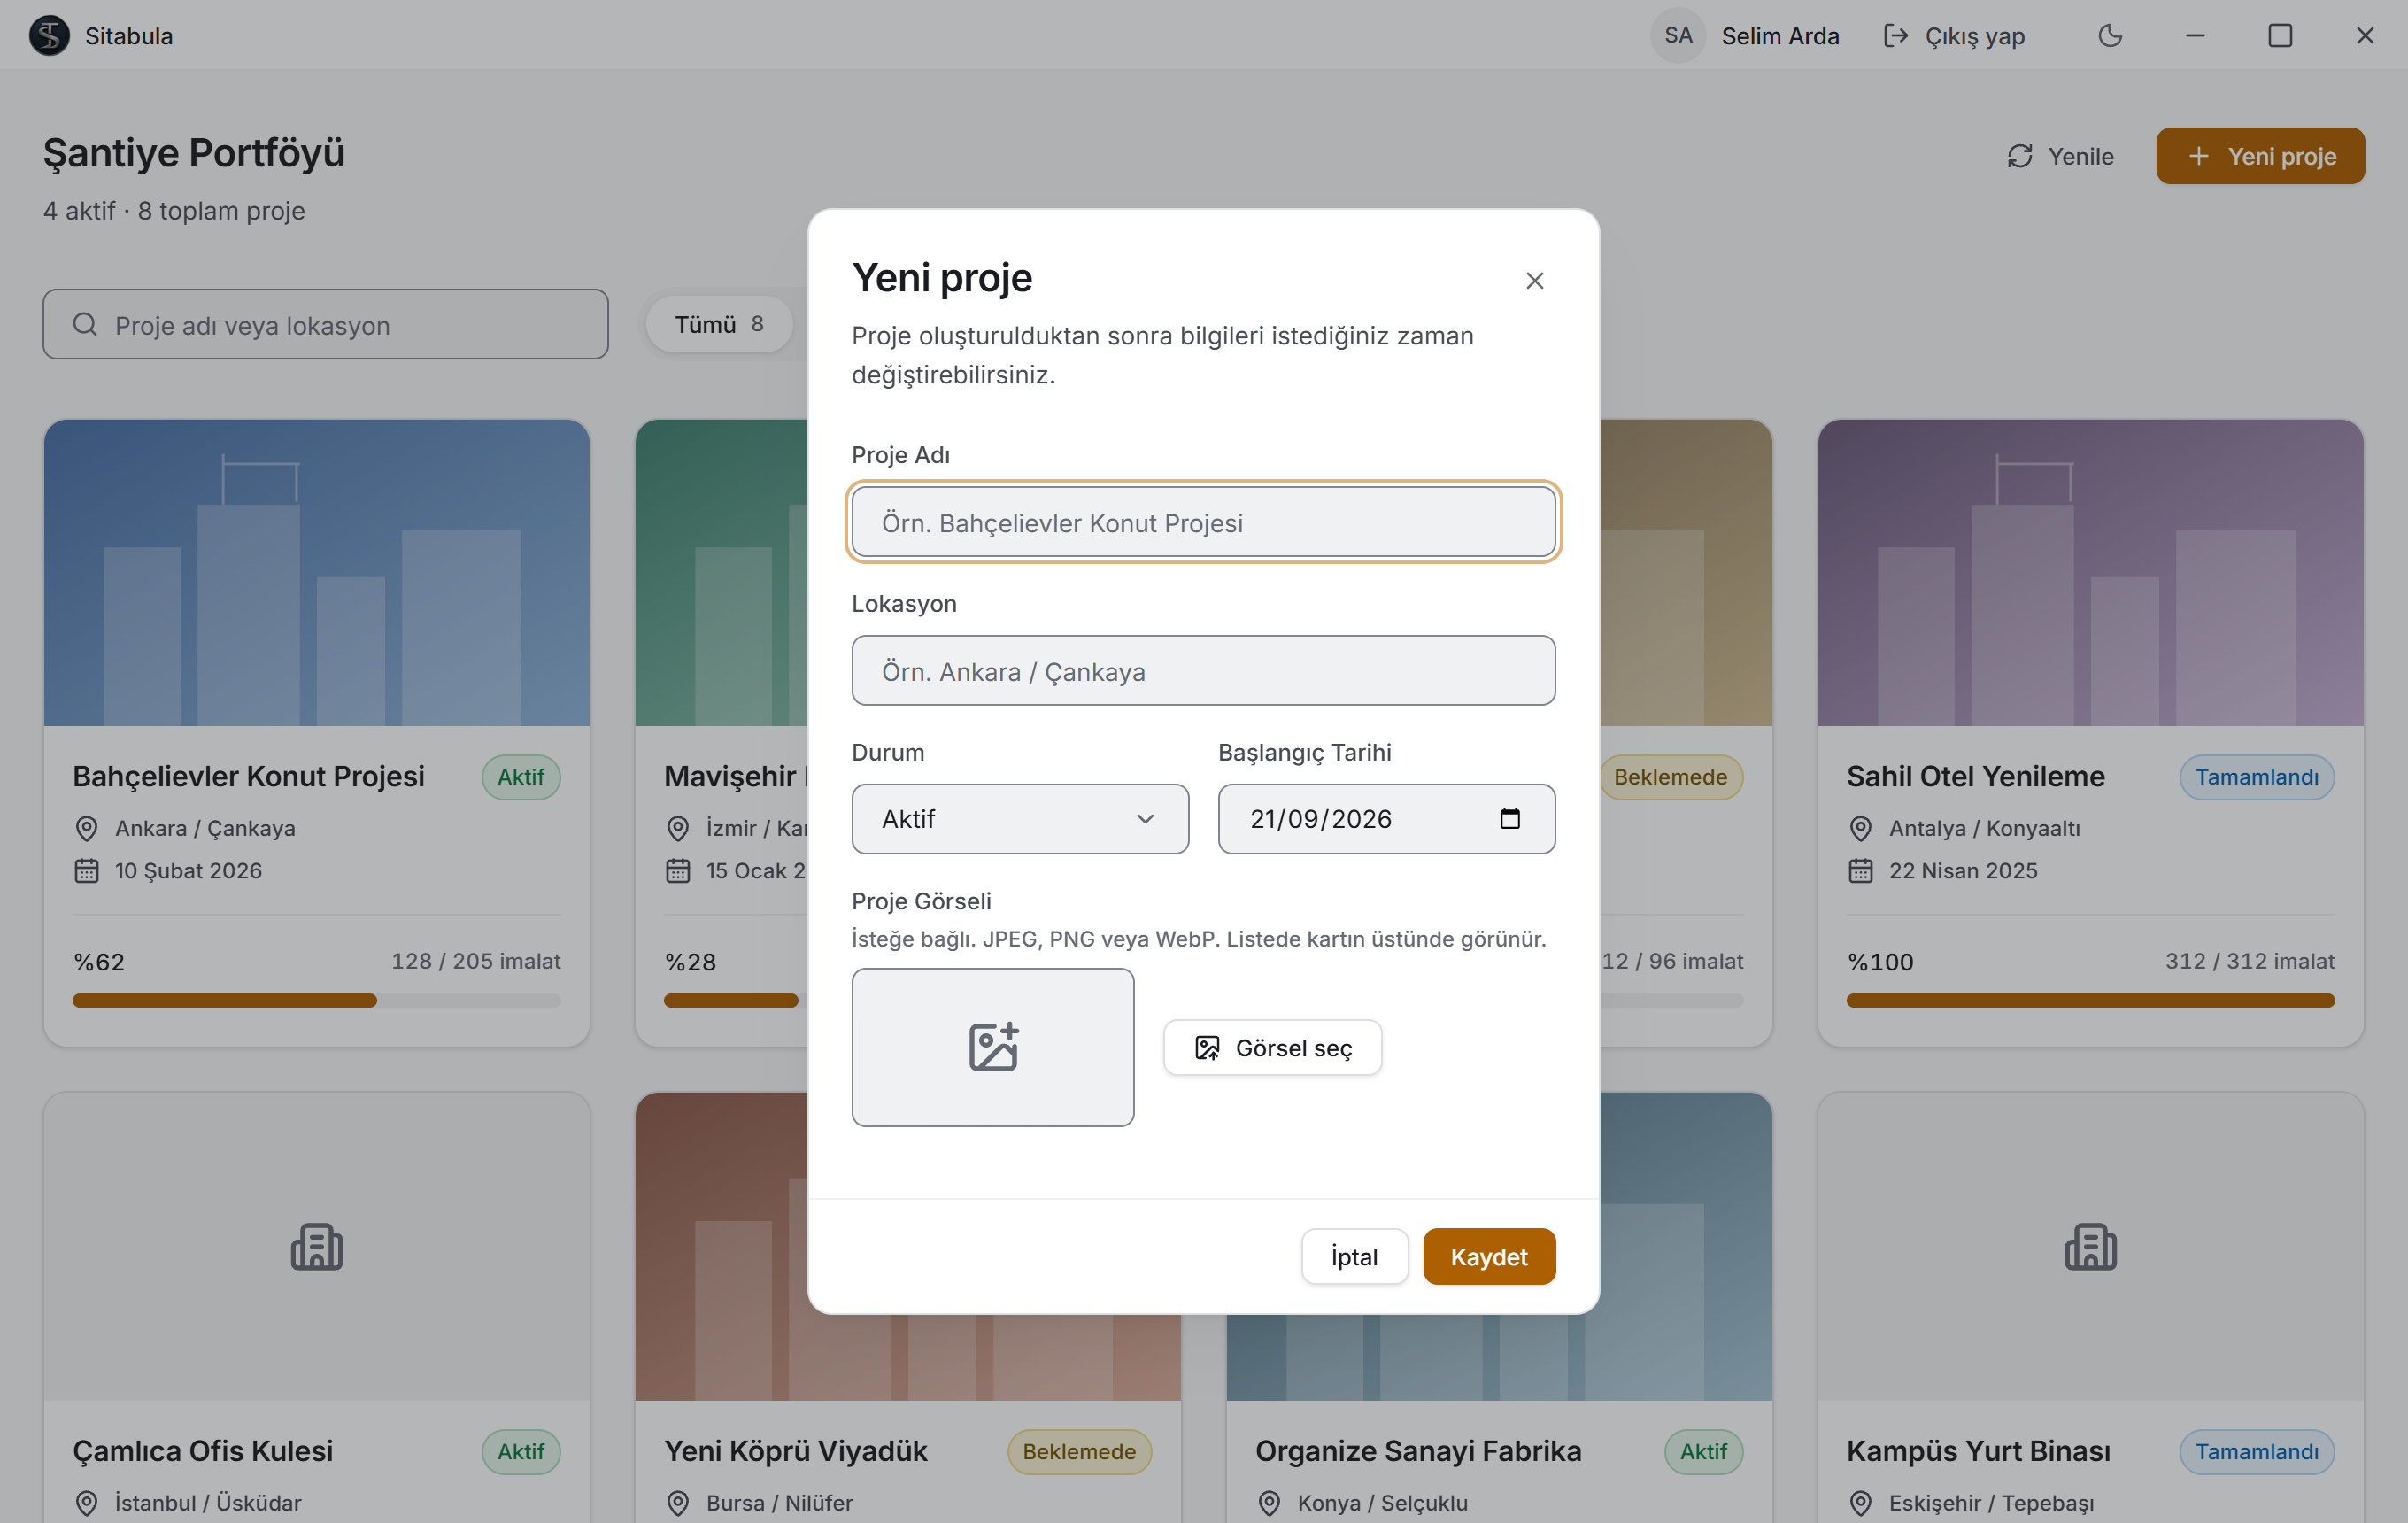This screenshot has height=1523, width=2408.
Task: Click the Bahçelievler Konut Projesi title
Action: point(249,777)
